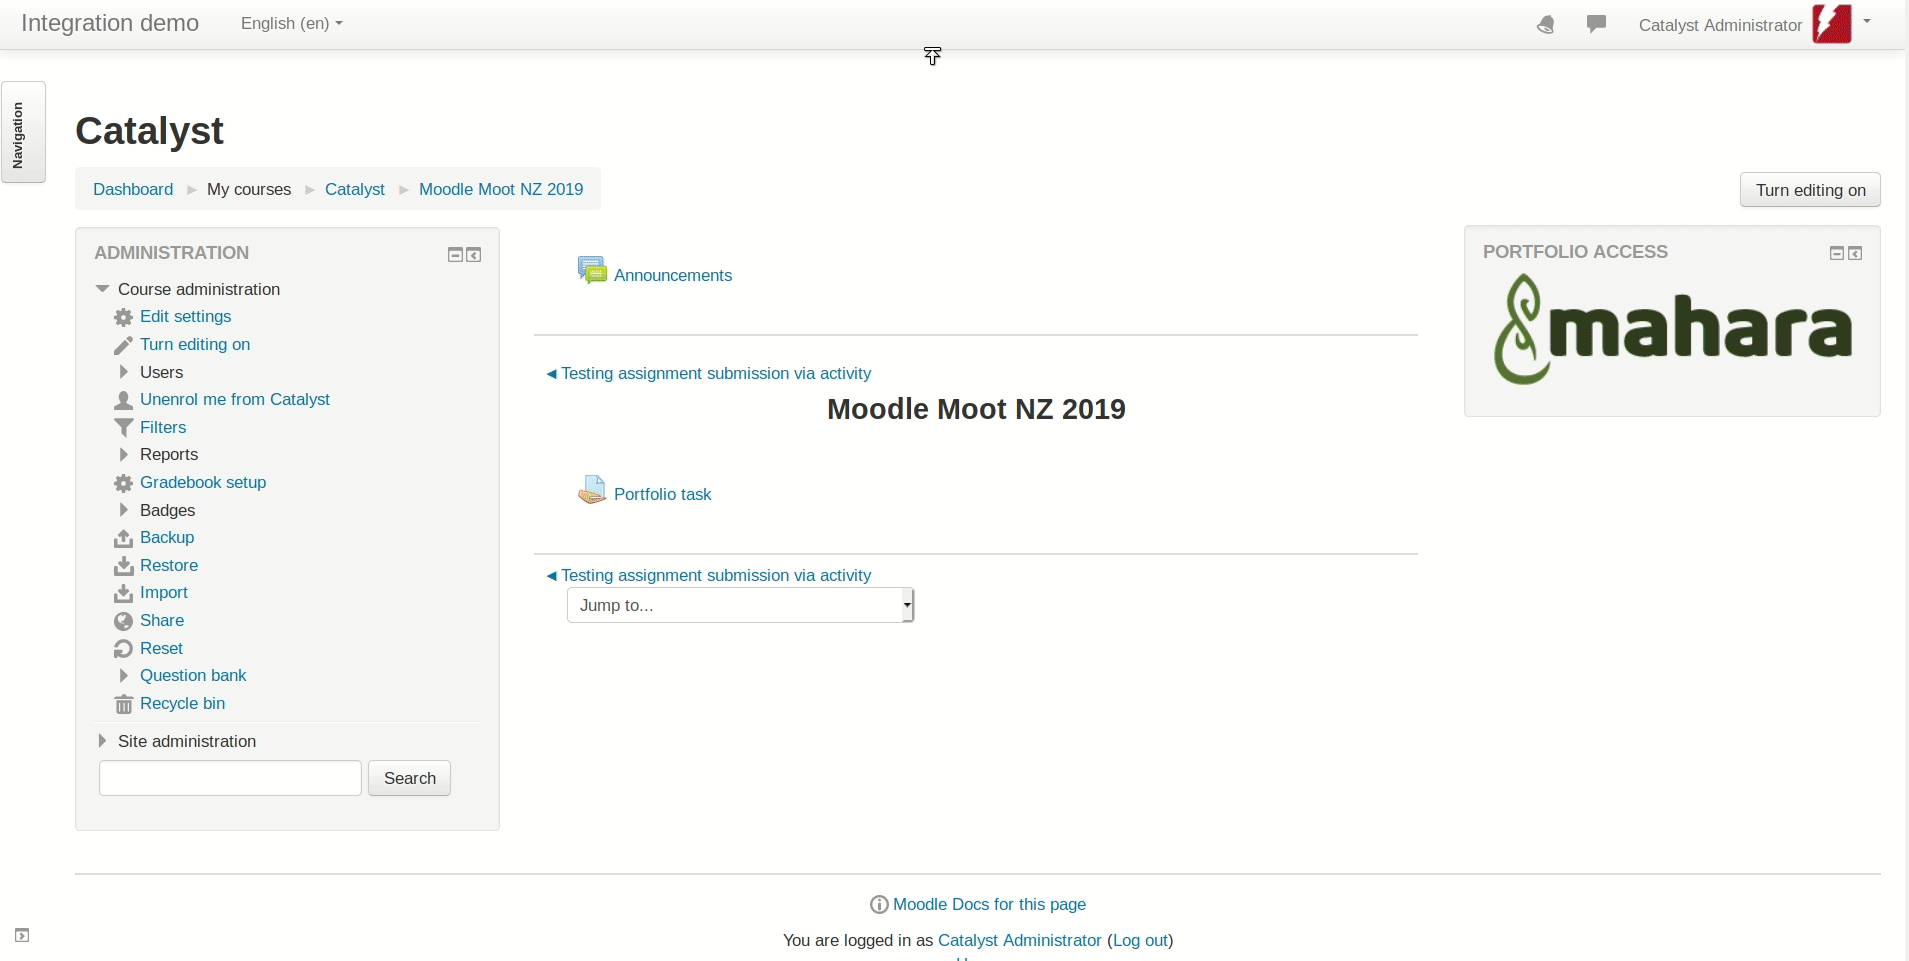Click the Portfolio task assignment icon

pos(592,489)
